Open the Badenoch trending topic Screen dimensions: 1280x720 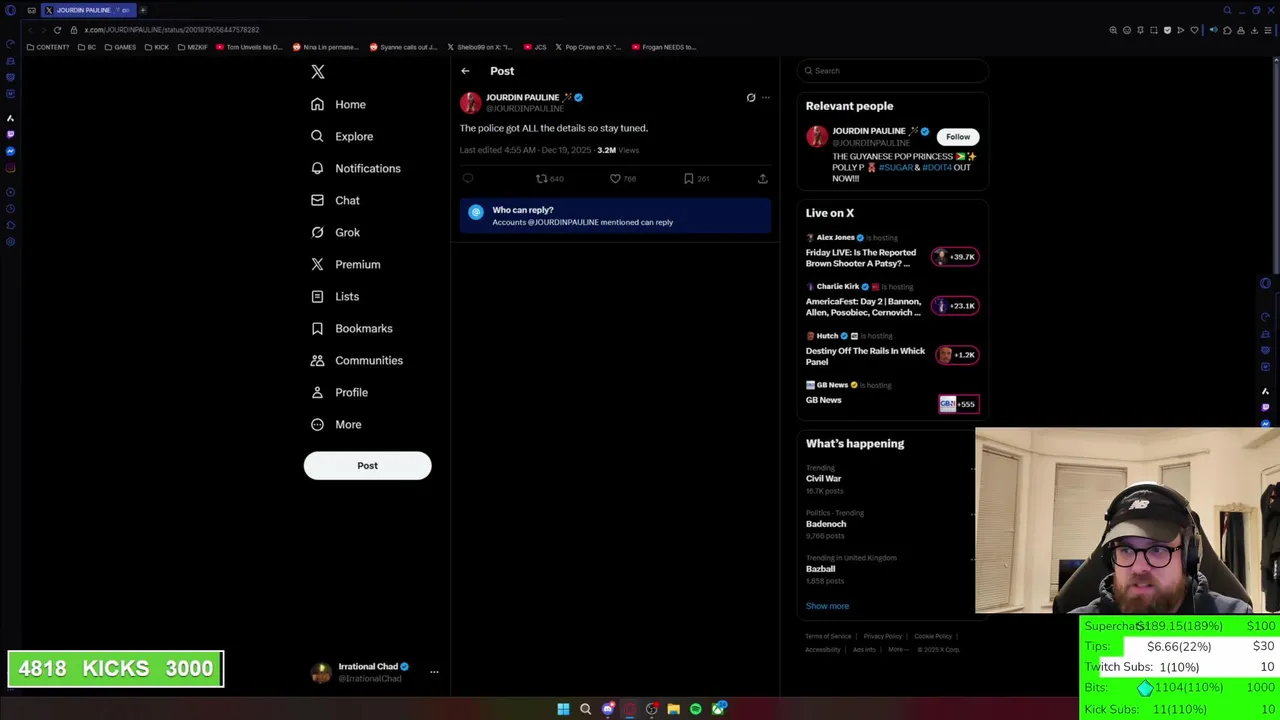[826, 523]
